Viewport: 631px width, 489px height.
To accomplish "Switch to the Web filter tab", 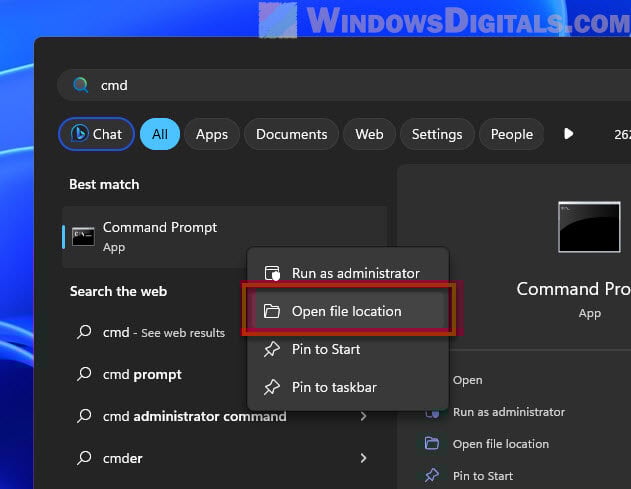I will (369, 134).
